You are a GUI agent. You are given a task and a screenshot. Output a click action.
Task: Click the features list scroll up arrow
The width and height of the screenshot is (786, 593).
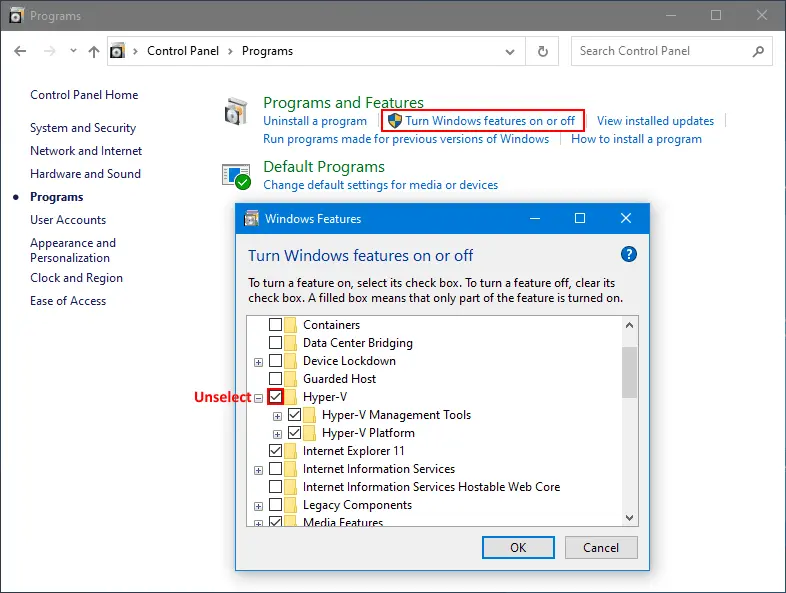tap(630, 325)
